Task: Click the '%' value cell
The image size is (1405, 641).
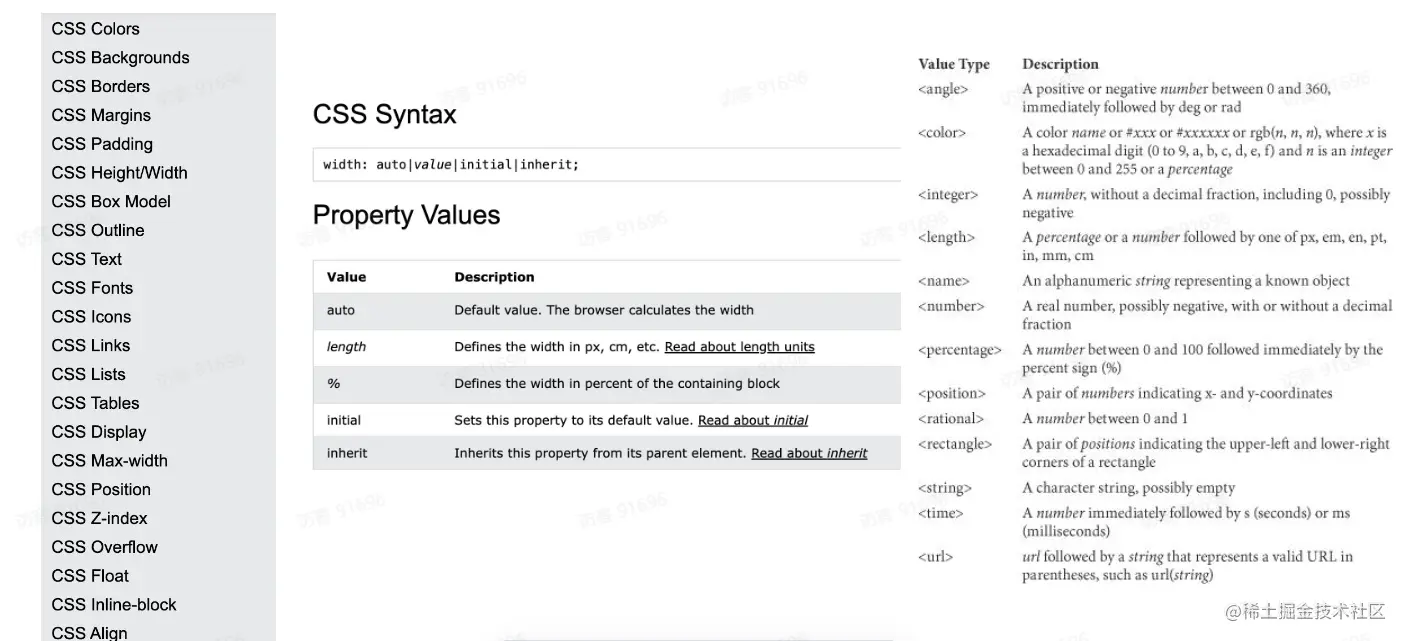Action: 333,383
